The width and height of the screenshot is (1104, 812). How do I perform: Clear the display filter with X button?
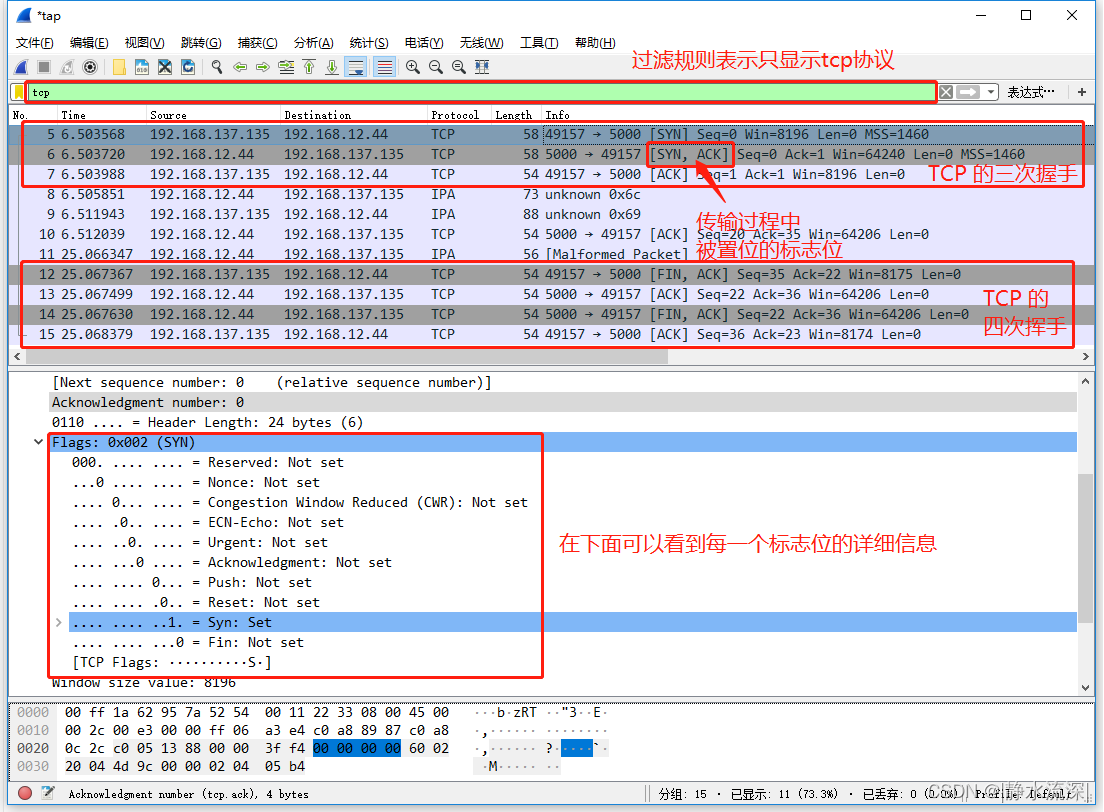[x=945, y=92]
